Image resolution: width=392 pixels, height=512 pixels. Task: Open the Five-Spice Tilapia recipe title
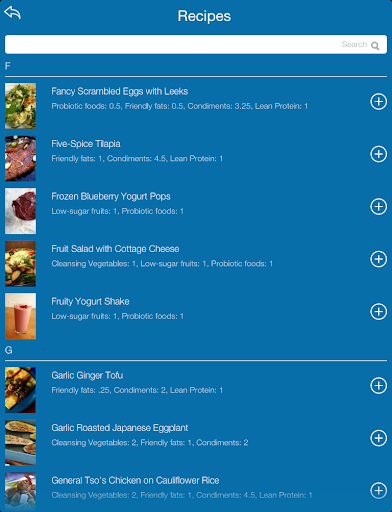[x=86, y=144]
